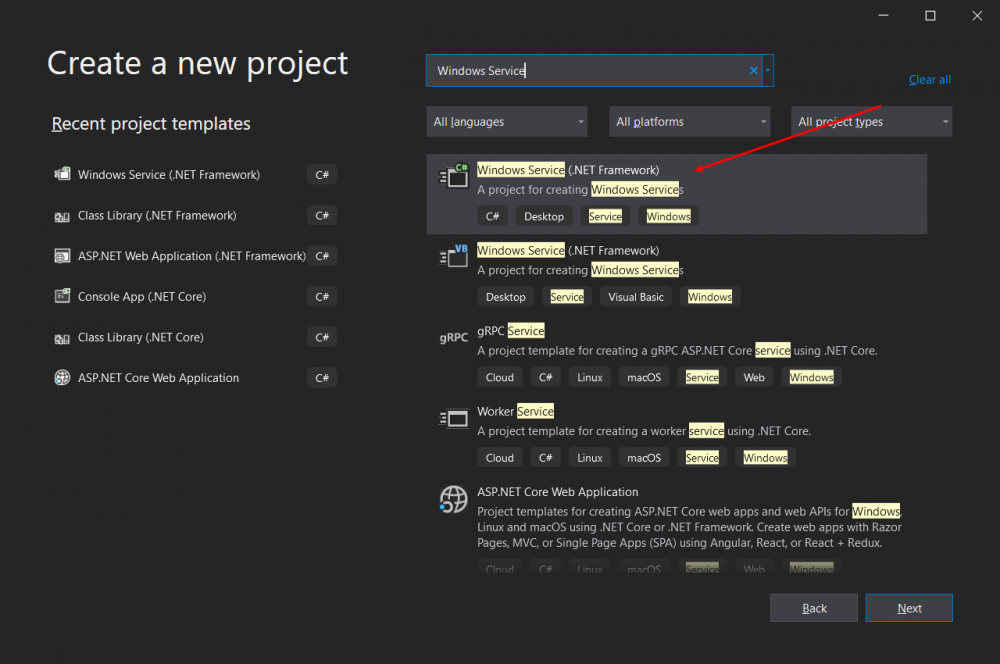Open the search history dropdown arrow
1000x664 pixels.
pyautogui.click(x=768, y=71)
